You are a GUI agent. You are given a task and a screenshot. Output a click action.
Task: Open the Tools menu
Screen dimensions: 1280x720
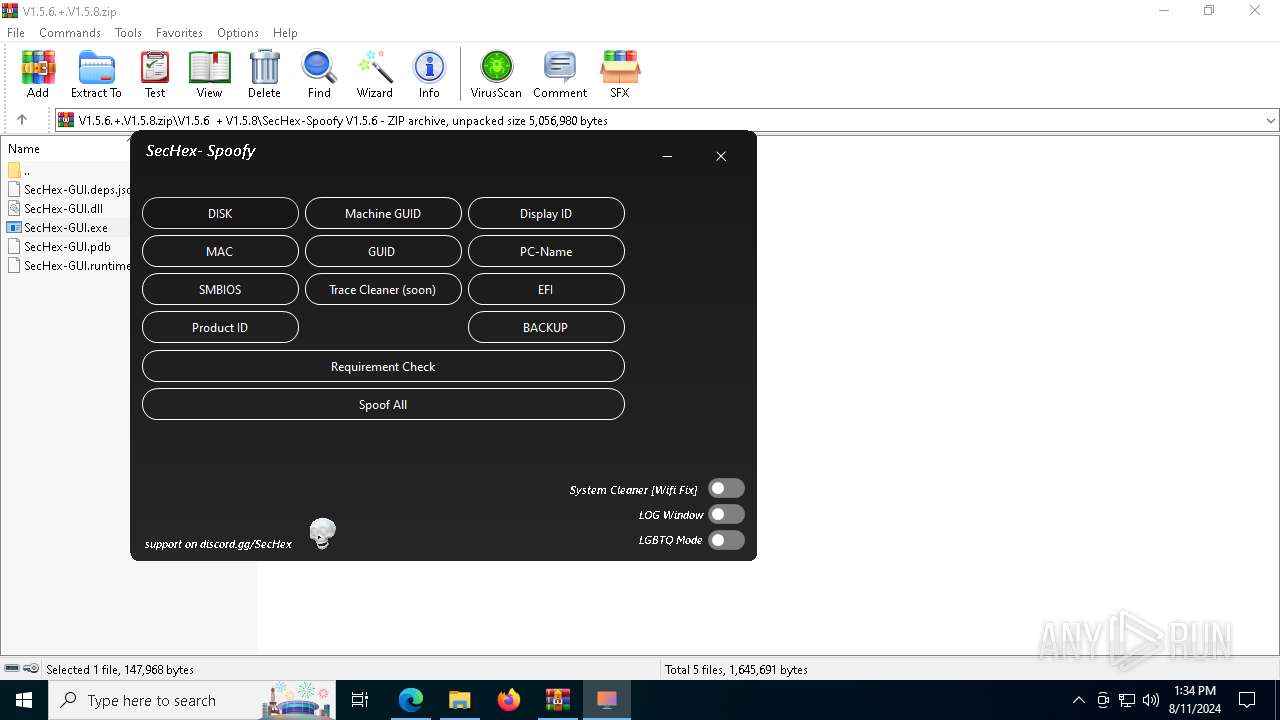(128, 33)
